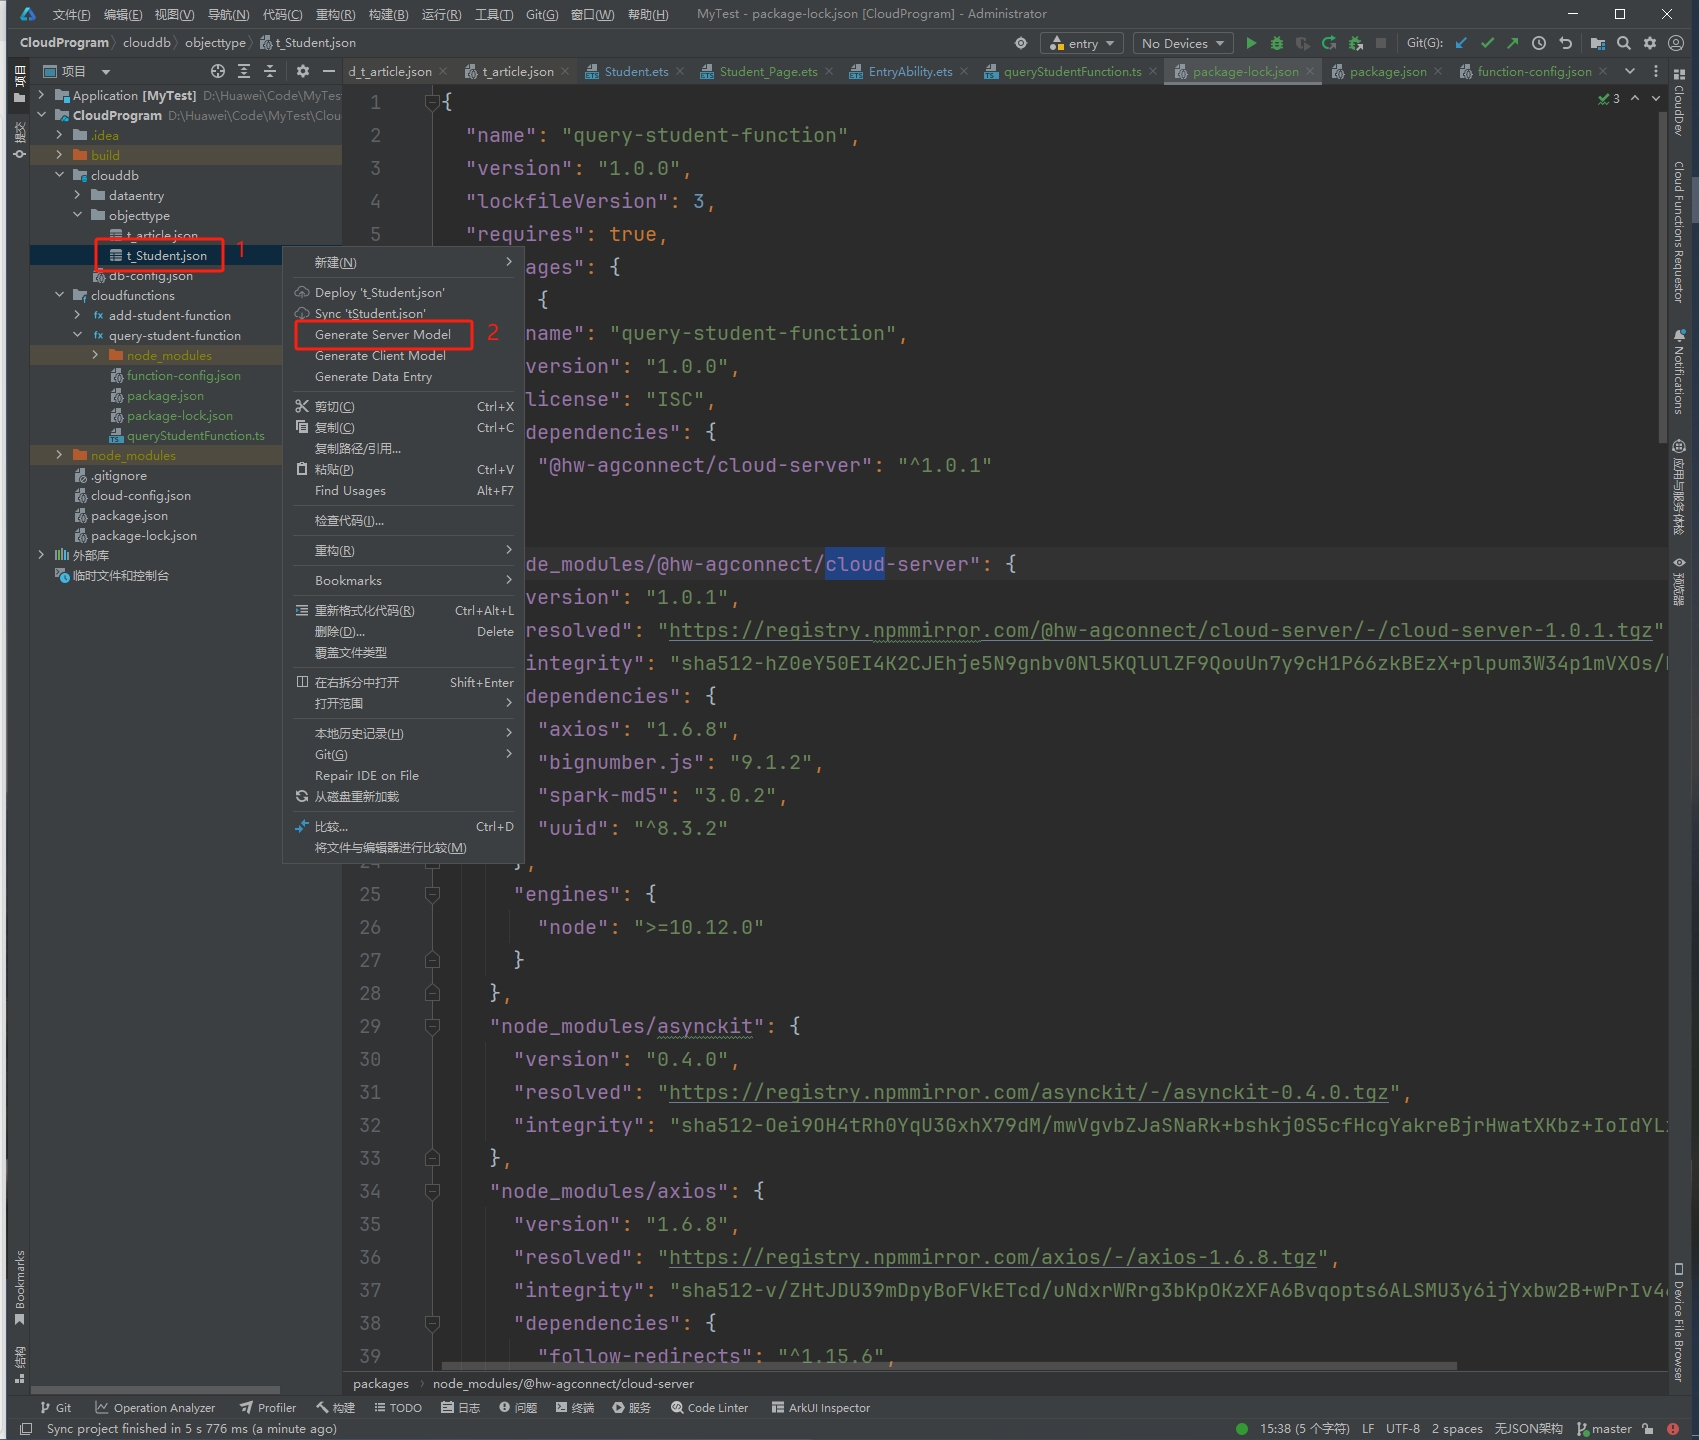
Task: Roll back changes with the undo icon
Action: click(1565, 43)
